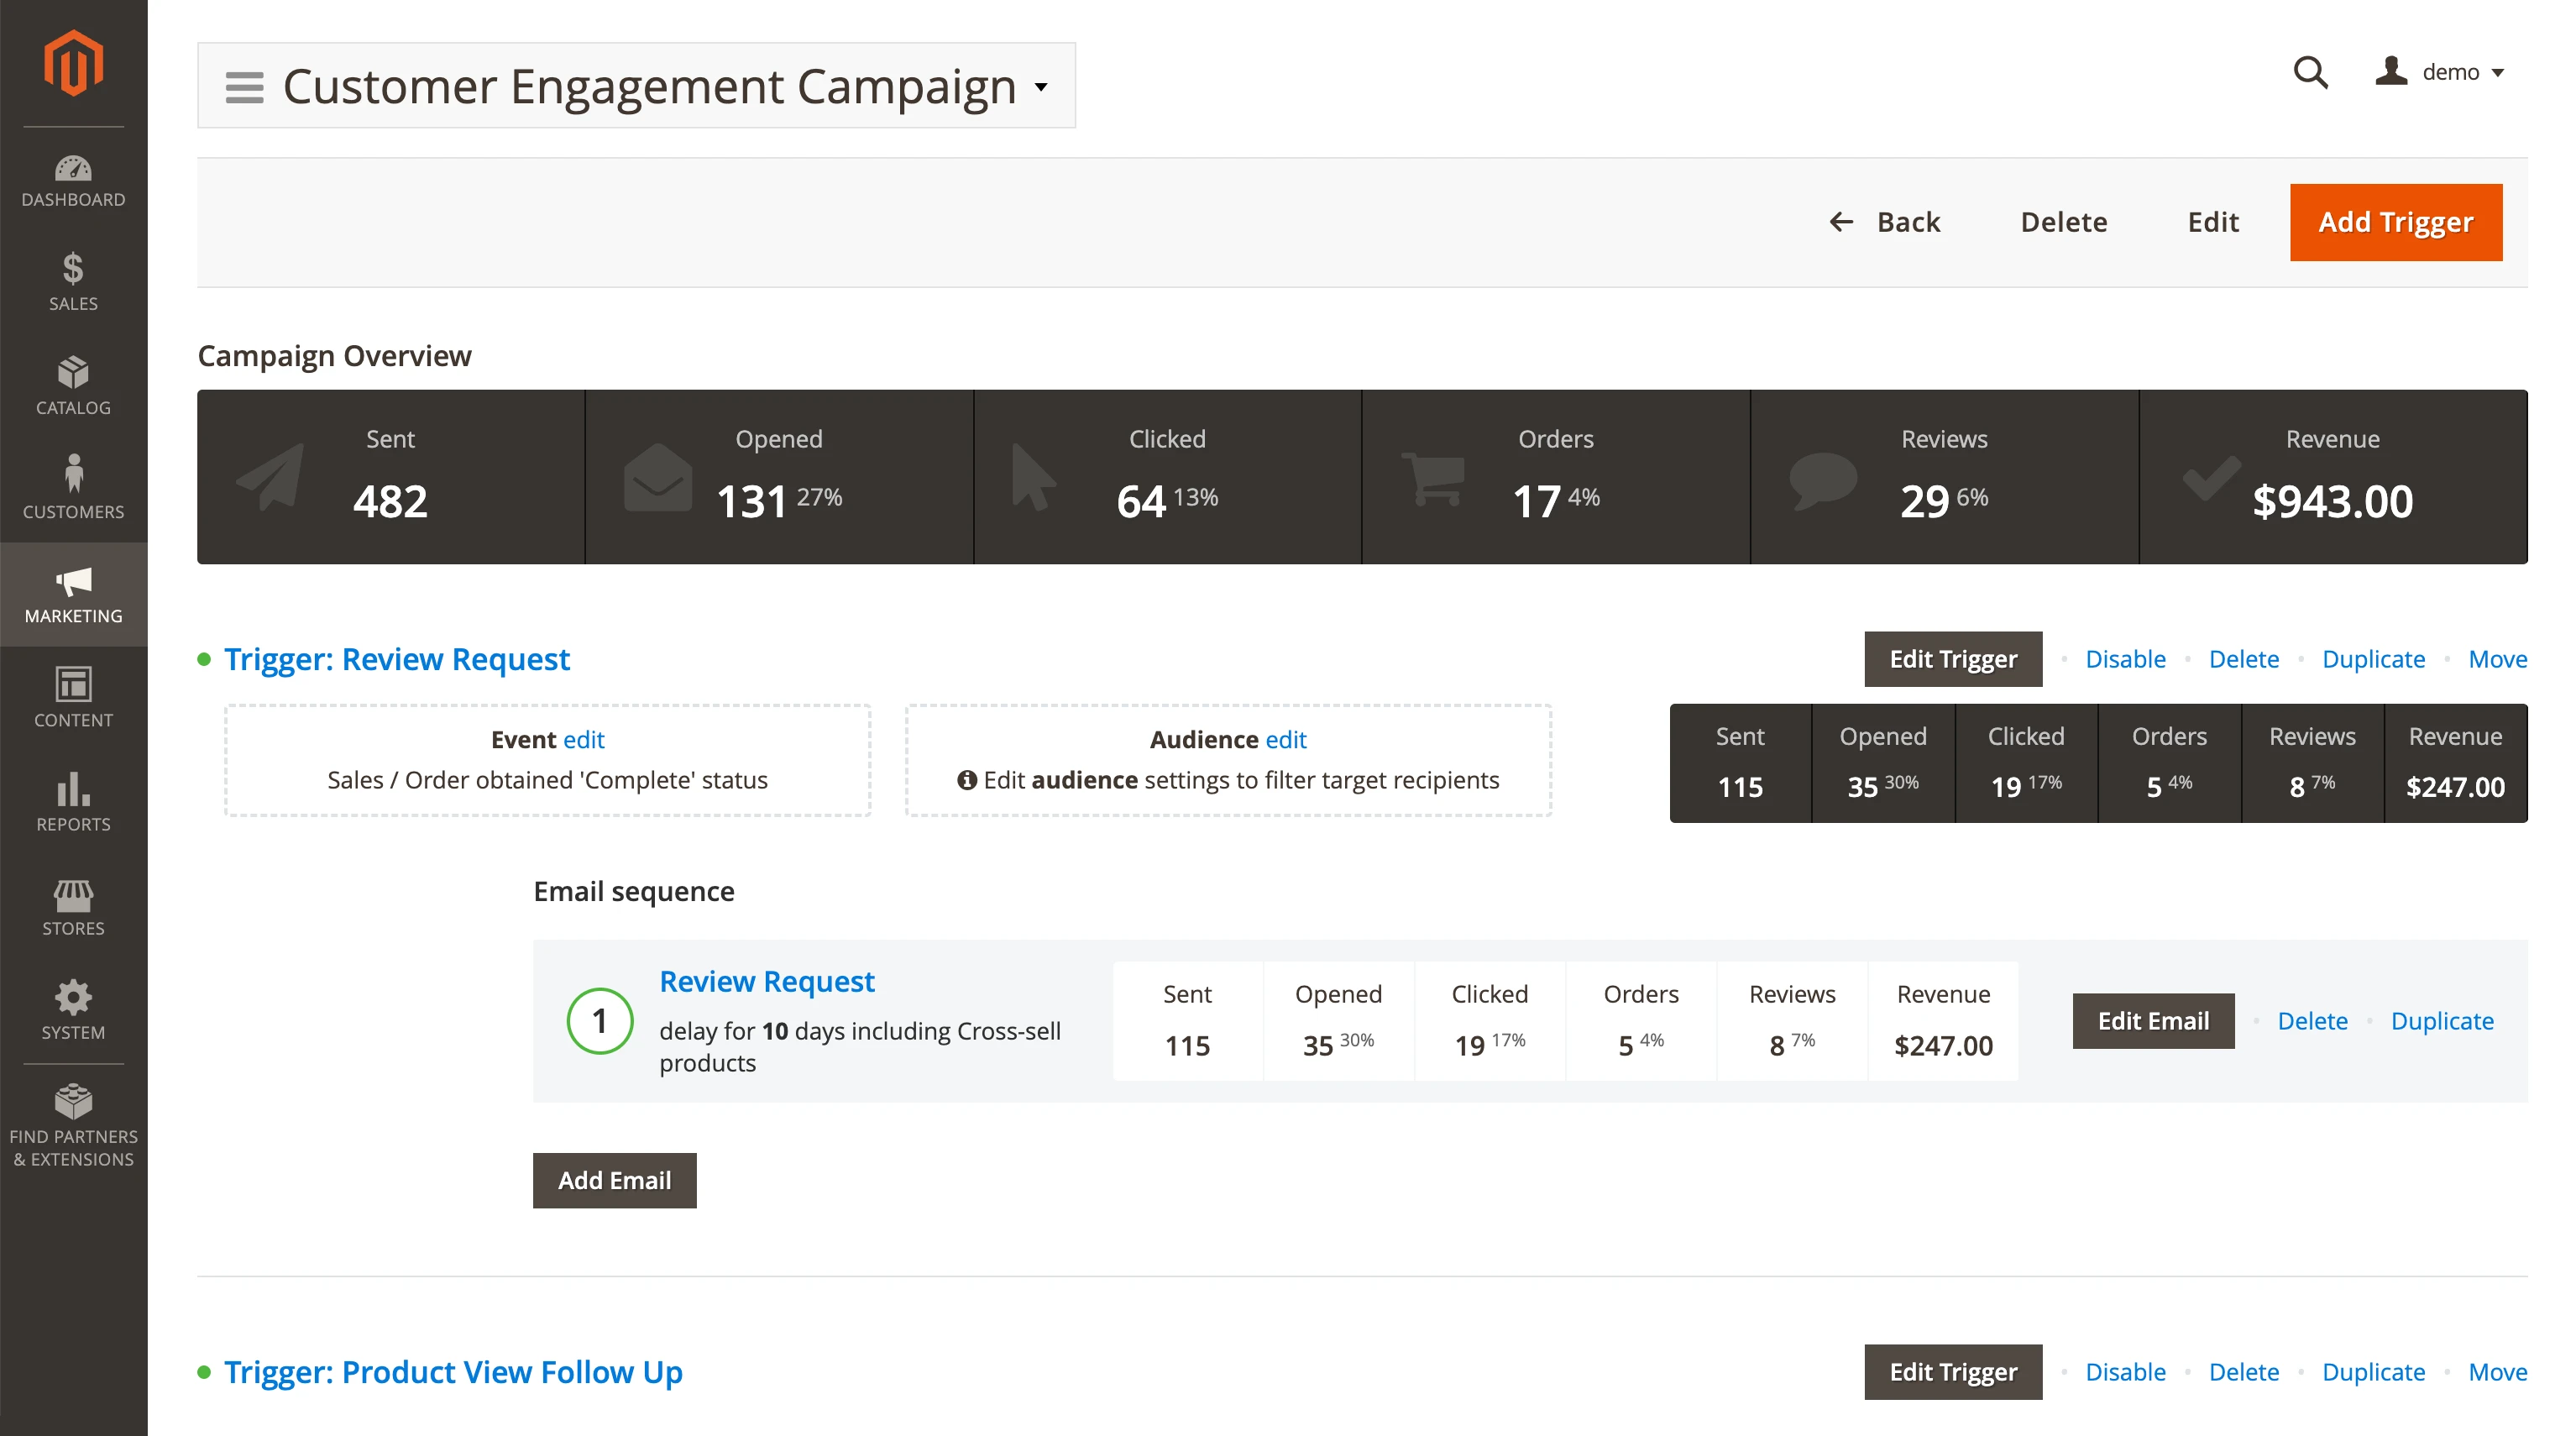The image size is (2576, 1436).
Task: Click the orange Add Trigger button
Action: tap(2395, 222)
